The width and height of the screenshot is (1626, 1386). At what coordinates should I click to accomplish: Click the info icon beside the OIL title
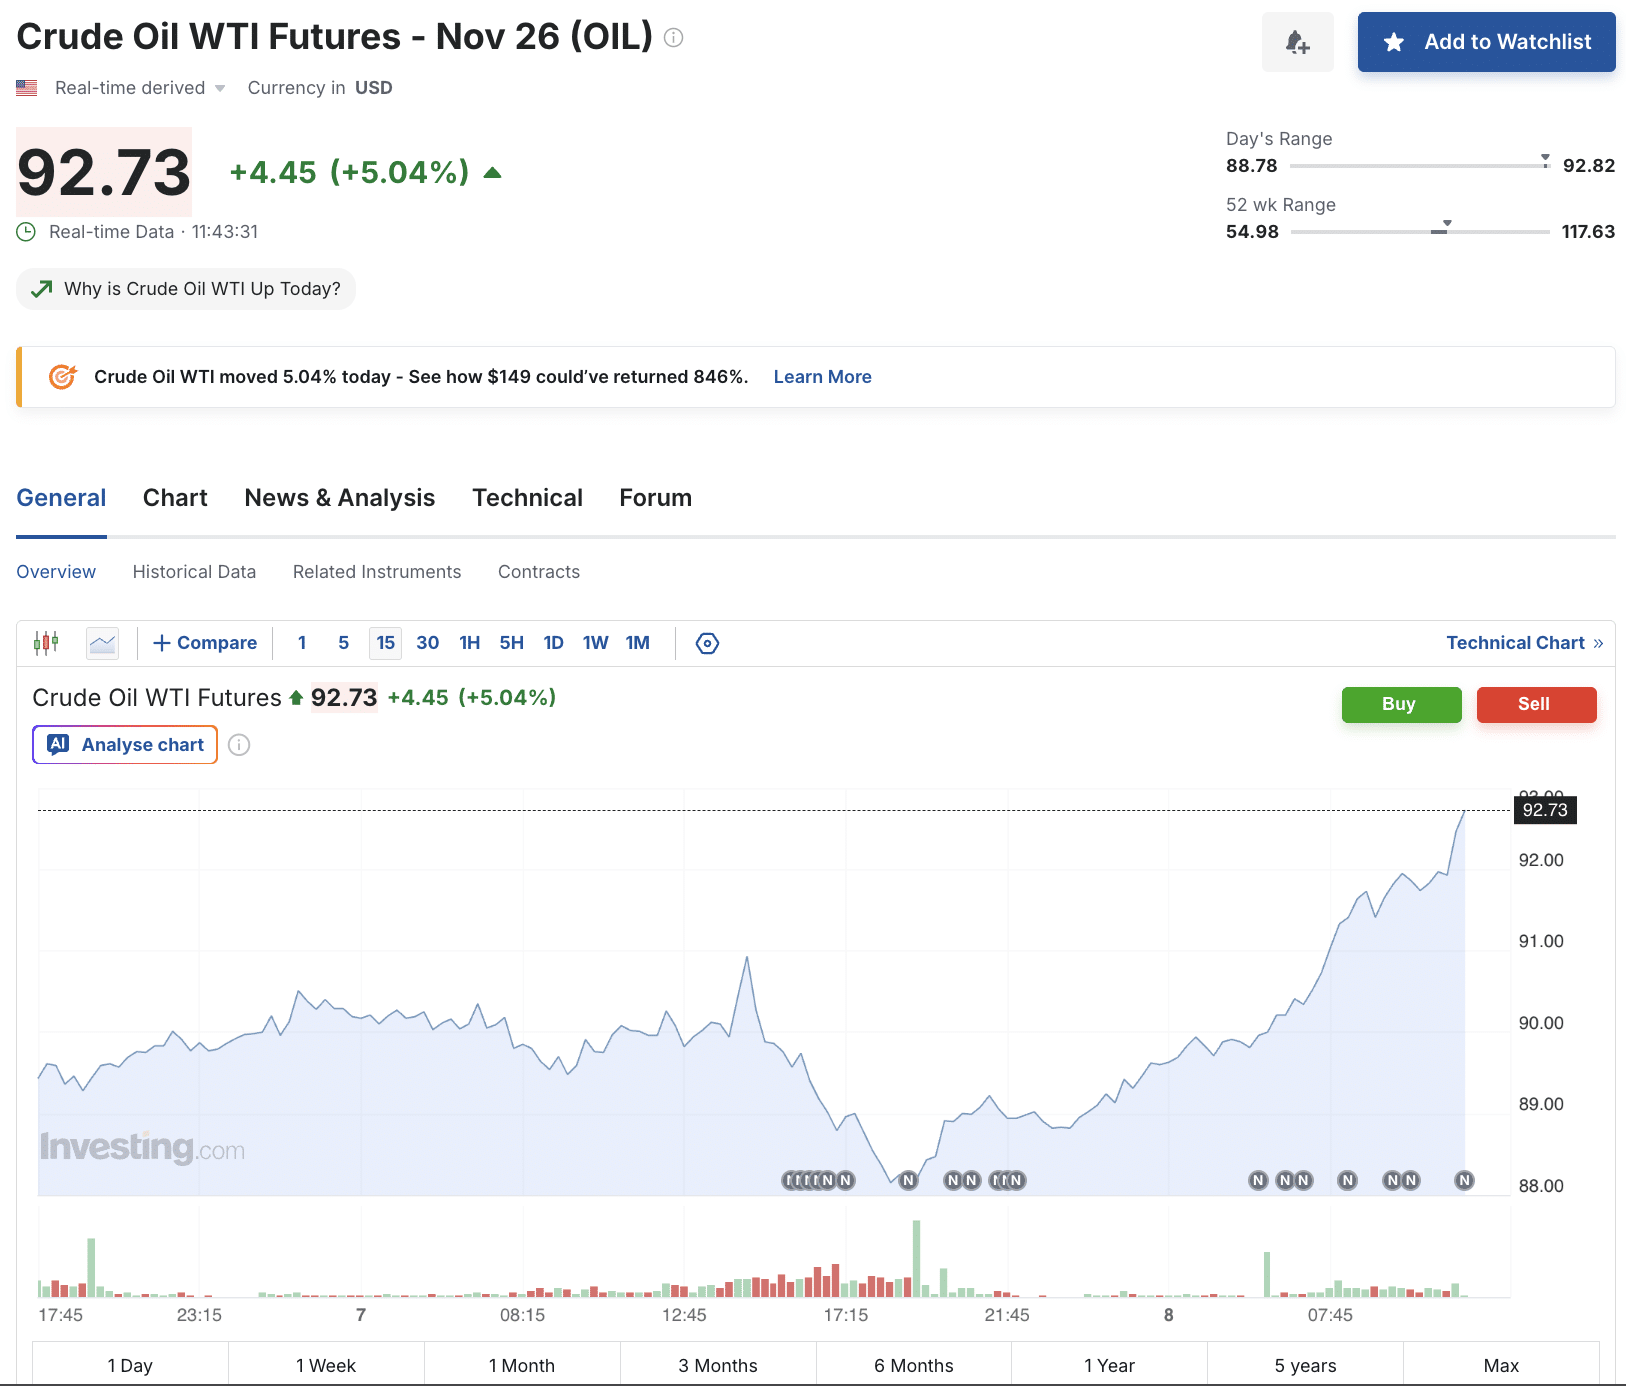pyautogui.click(x=674, y=38)
